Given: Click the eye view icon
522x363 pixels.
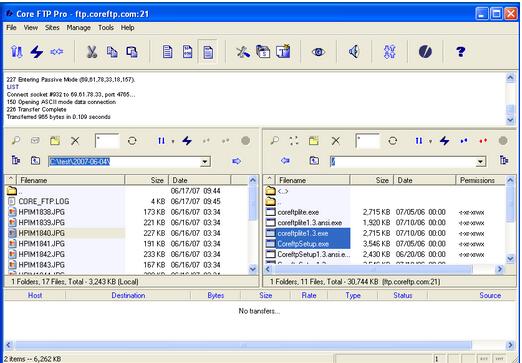Looking at the screenshot, I should [x=318, y=52].
